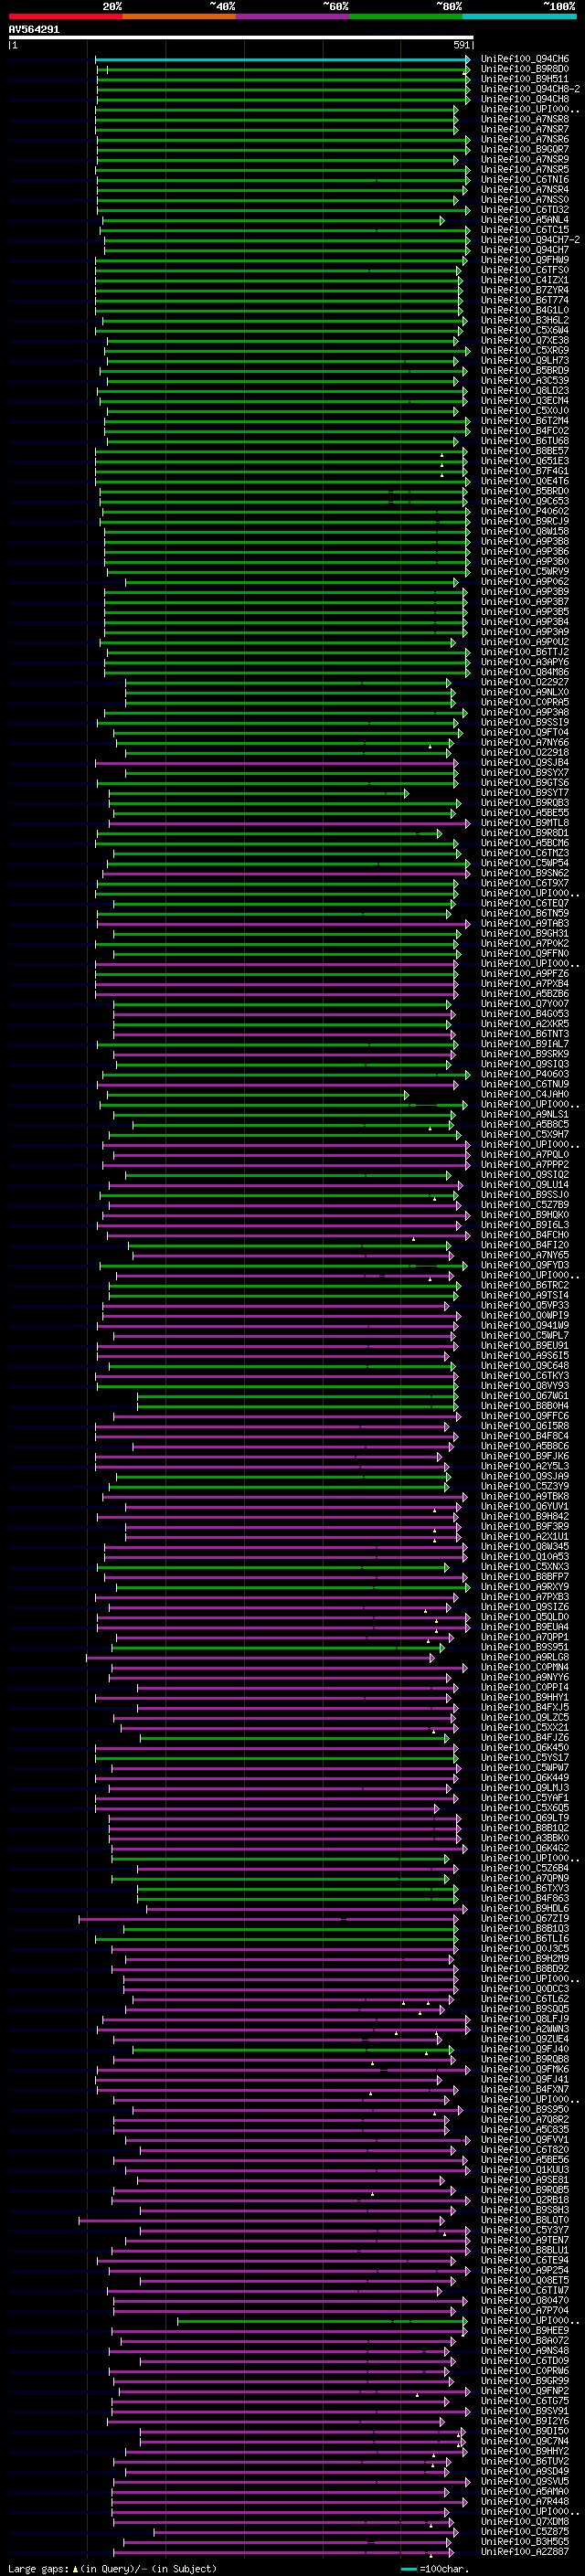This screenshot has height=2576, width=585.
Task: Select hit label UniRef100_A9RXY9
Action: (x=525, y=1587)
